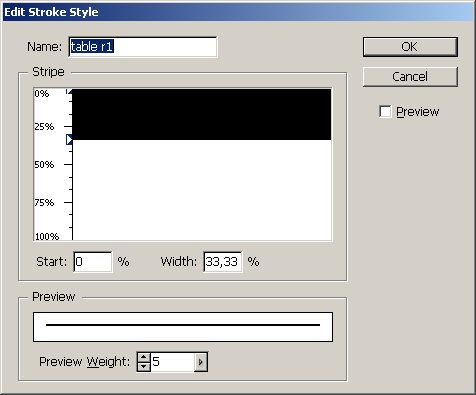Cancel the Edit Stroke Style dialog

tap(410, 77)
